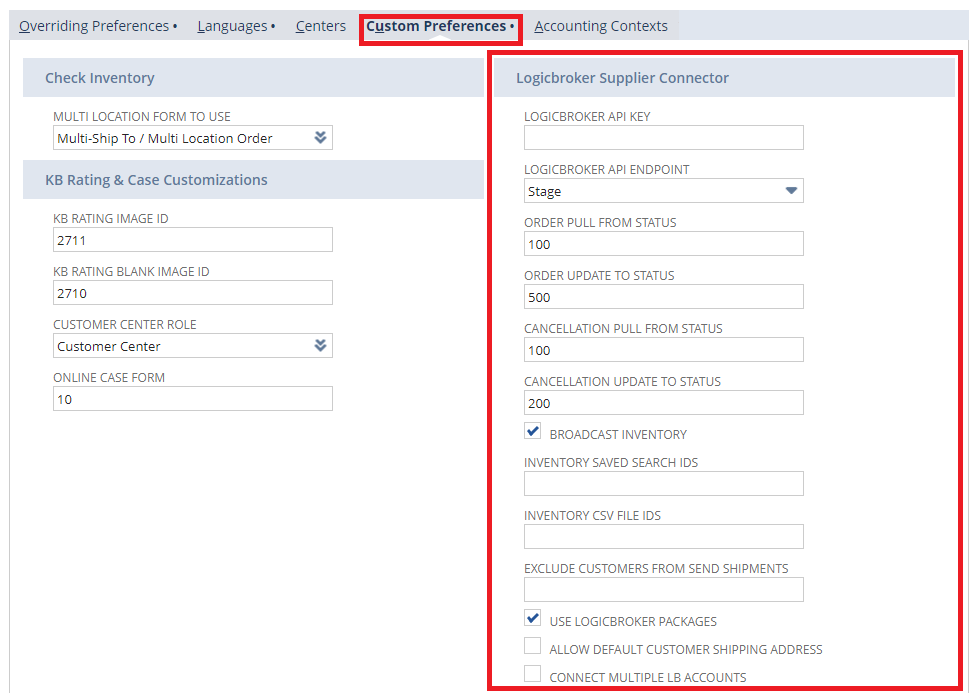Image resolution: width=975 pixels, height=693 pixels.
Task: Select the Custom Preferences tab
Action: coord(439,26)
